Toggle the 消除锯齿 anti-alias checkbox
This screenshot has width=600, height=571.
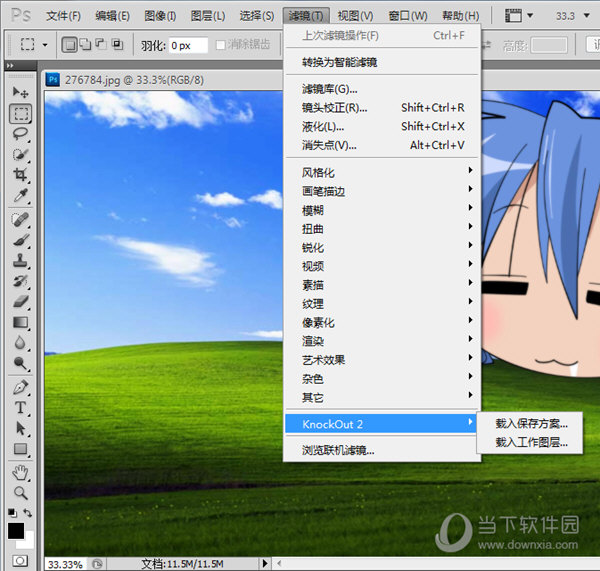[221, 45]
